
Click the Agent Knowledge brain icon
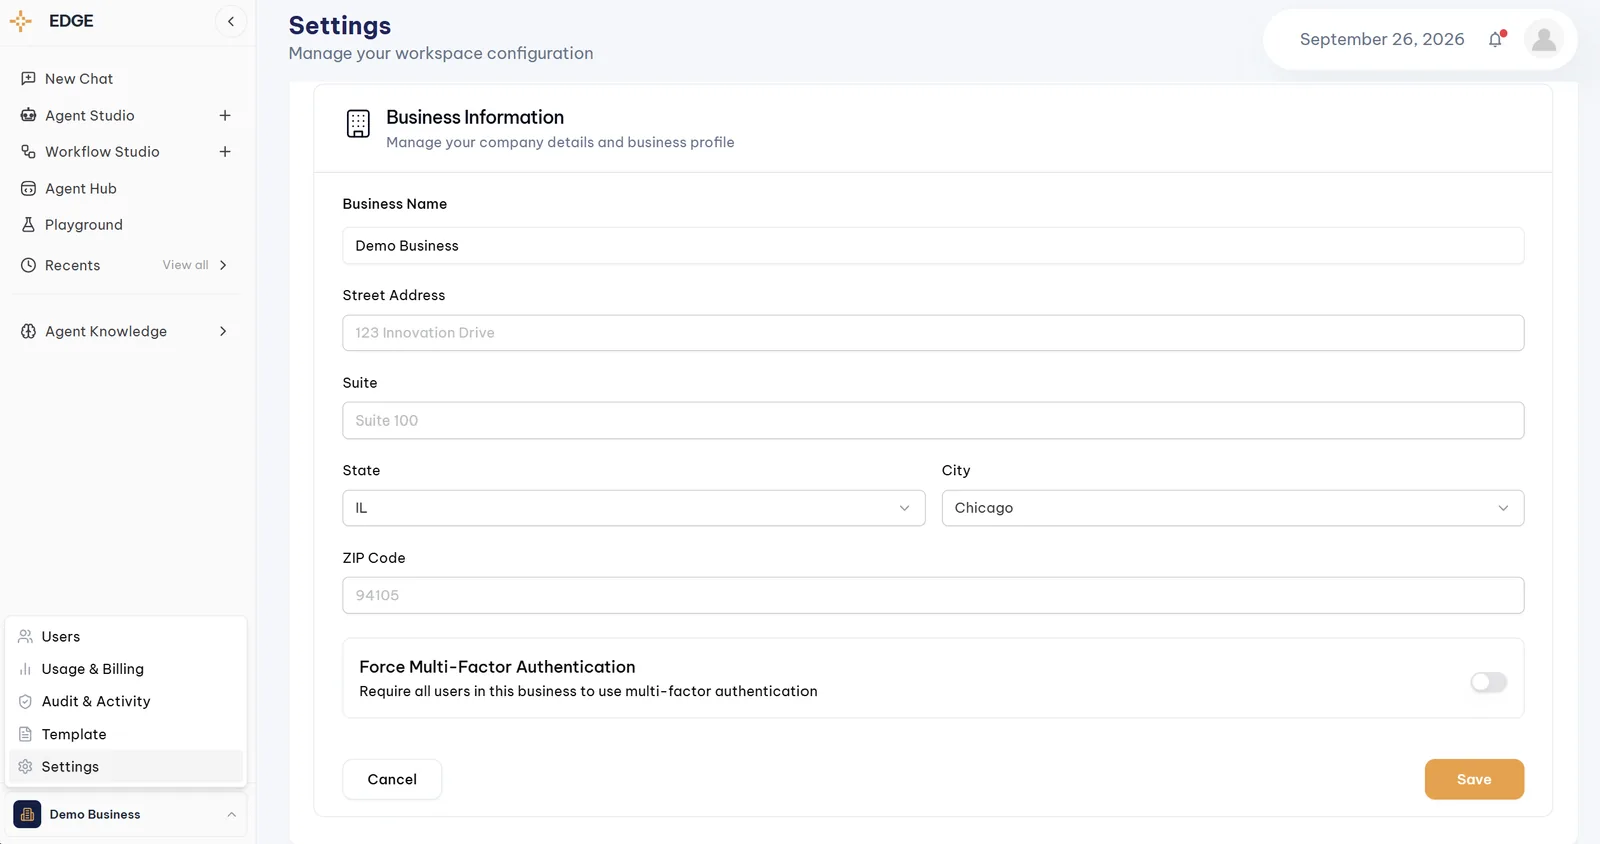[28, 331]
